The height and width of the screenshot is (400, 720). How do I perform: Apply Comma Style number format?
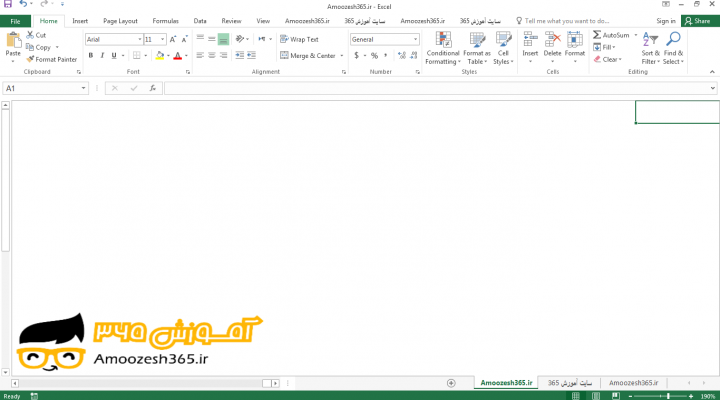(x=386, y=56)
